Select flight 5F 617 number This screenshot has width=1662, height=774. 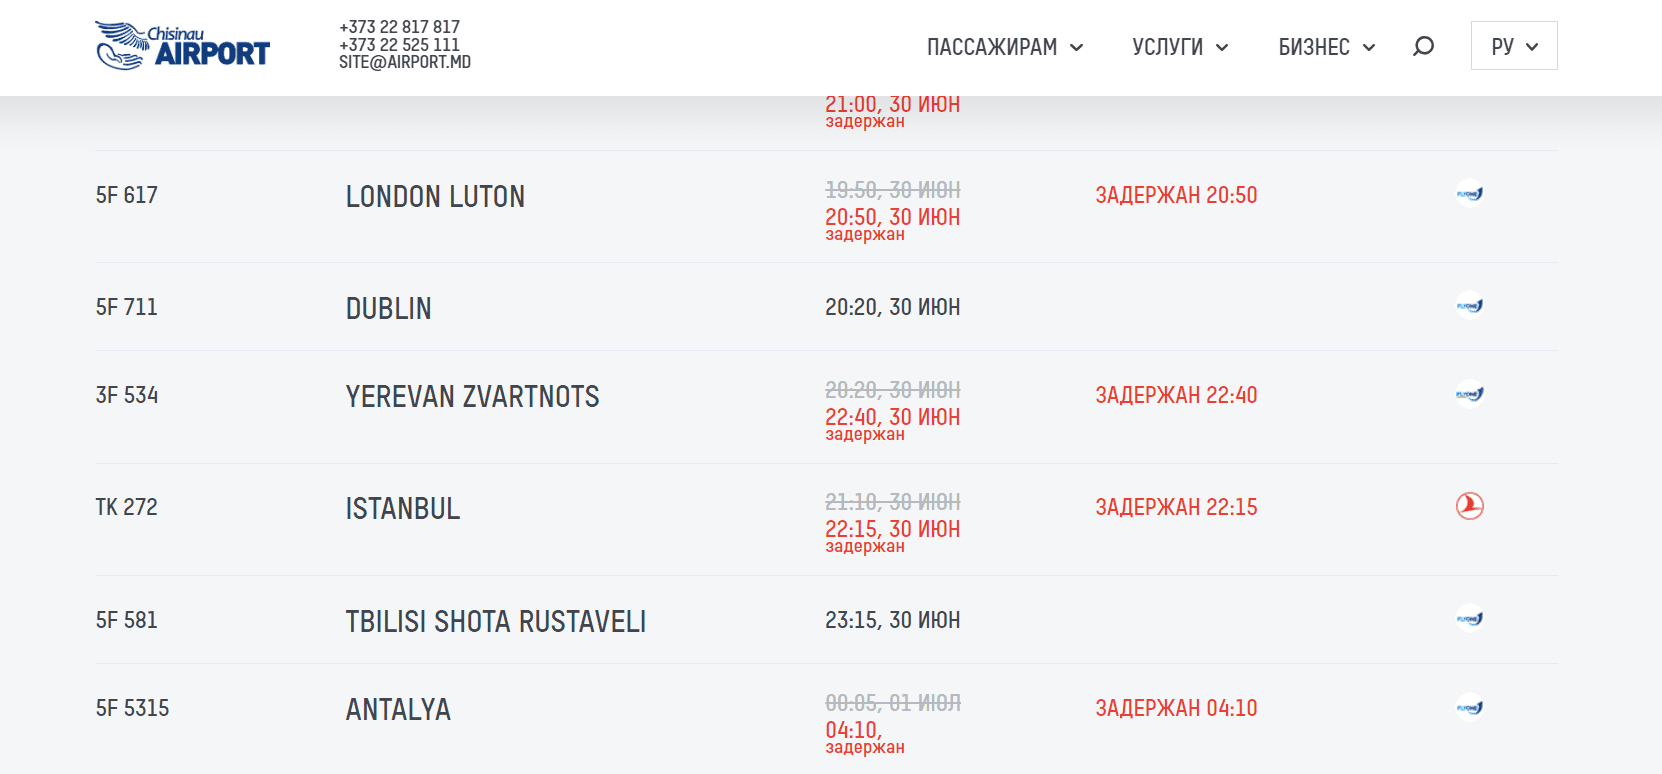[x=127, y=195]
